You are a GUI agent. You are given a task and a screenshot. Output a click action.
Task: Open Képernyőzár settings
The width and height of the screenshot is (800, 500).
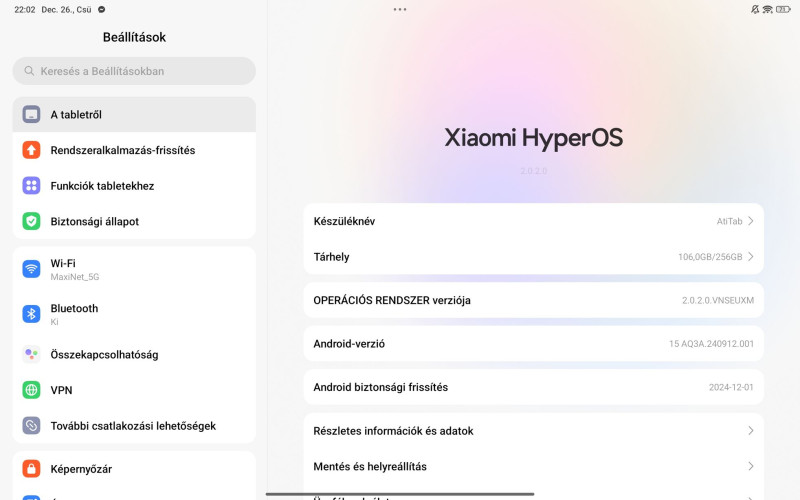click(x=134, y=468)
